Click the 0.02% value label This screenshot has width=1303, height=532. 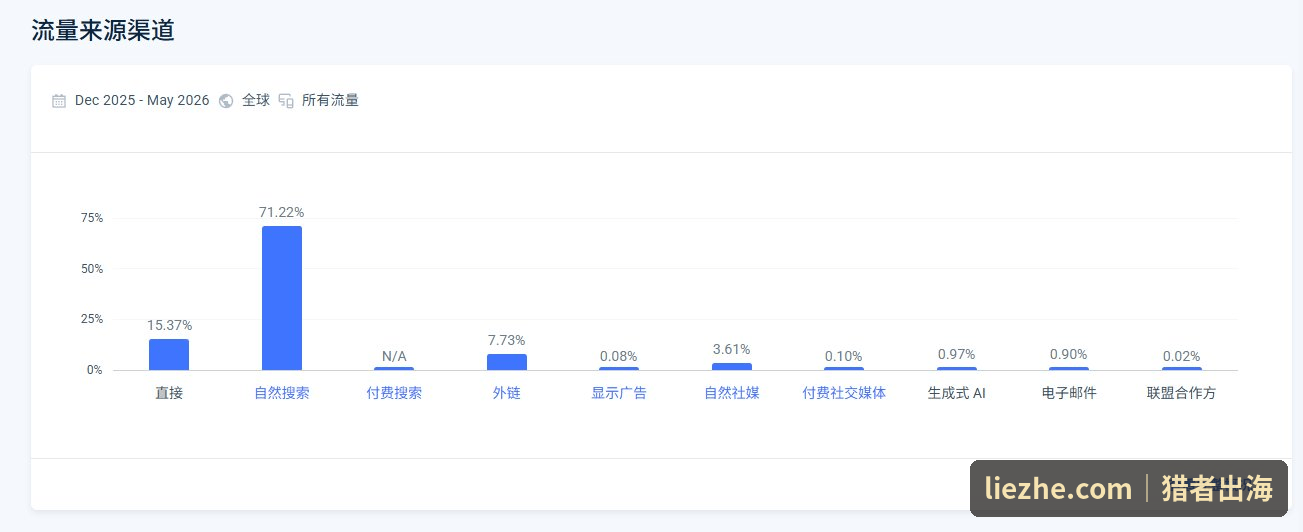(1182, 356)
